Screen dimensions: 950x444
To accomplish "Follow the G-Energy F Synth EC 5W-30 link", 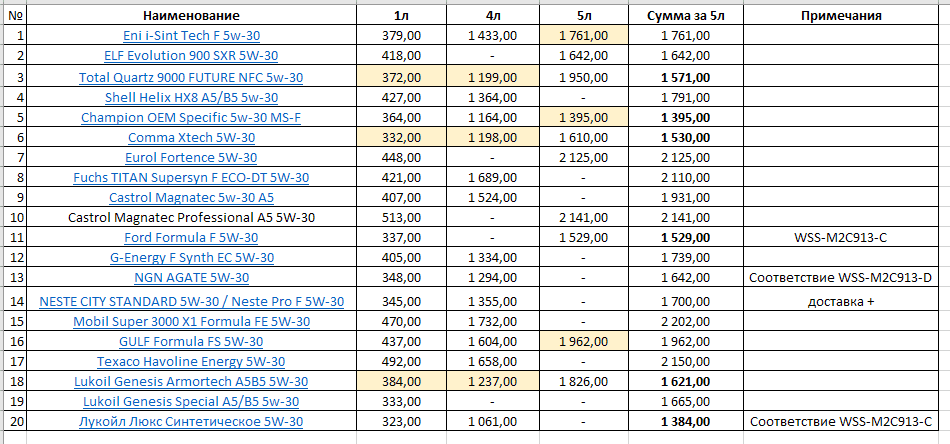I will pos(191,257).
